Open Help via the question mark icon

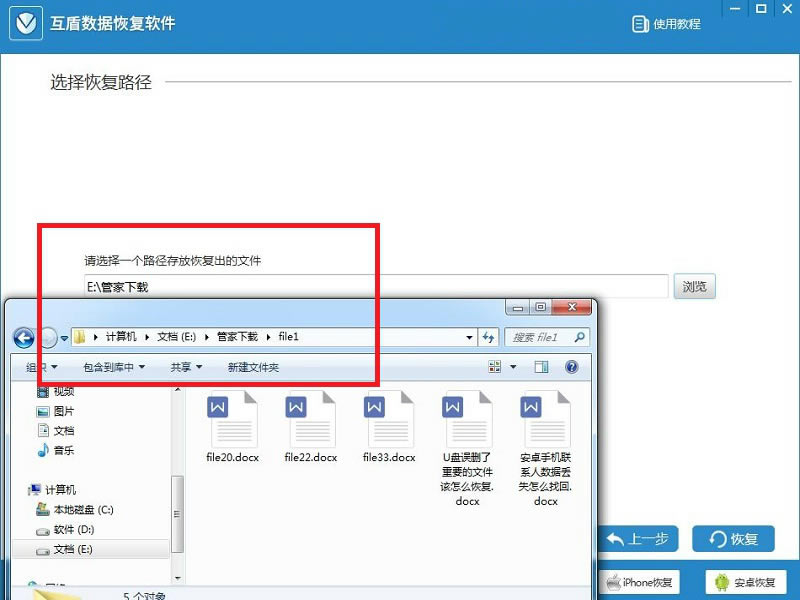pyautogui.click(x=570, y=366)
